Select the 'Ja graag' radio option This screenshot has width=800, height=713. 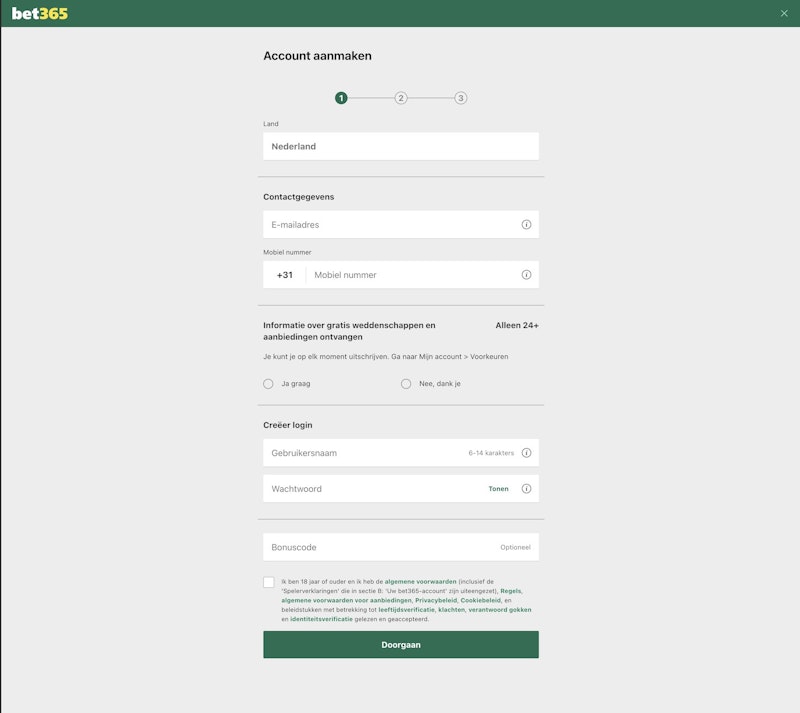pyautogui.click(x=268, y=384)
